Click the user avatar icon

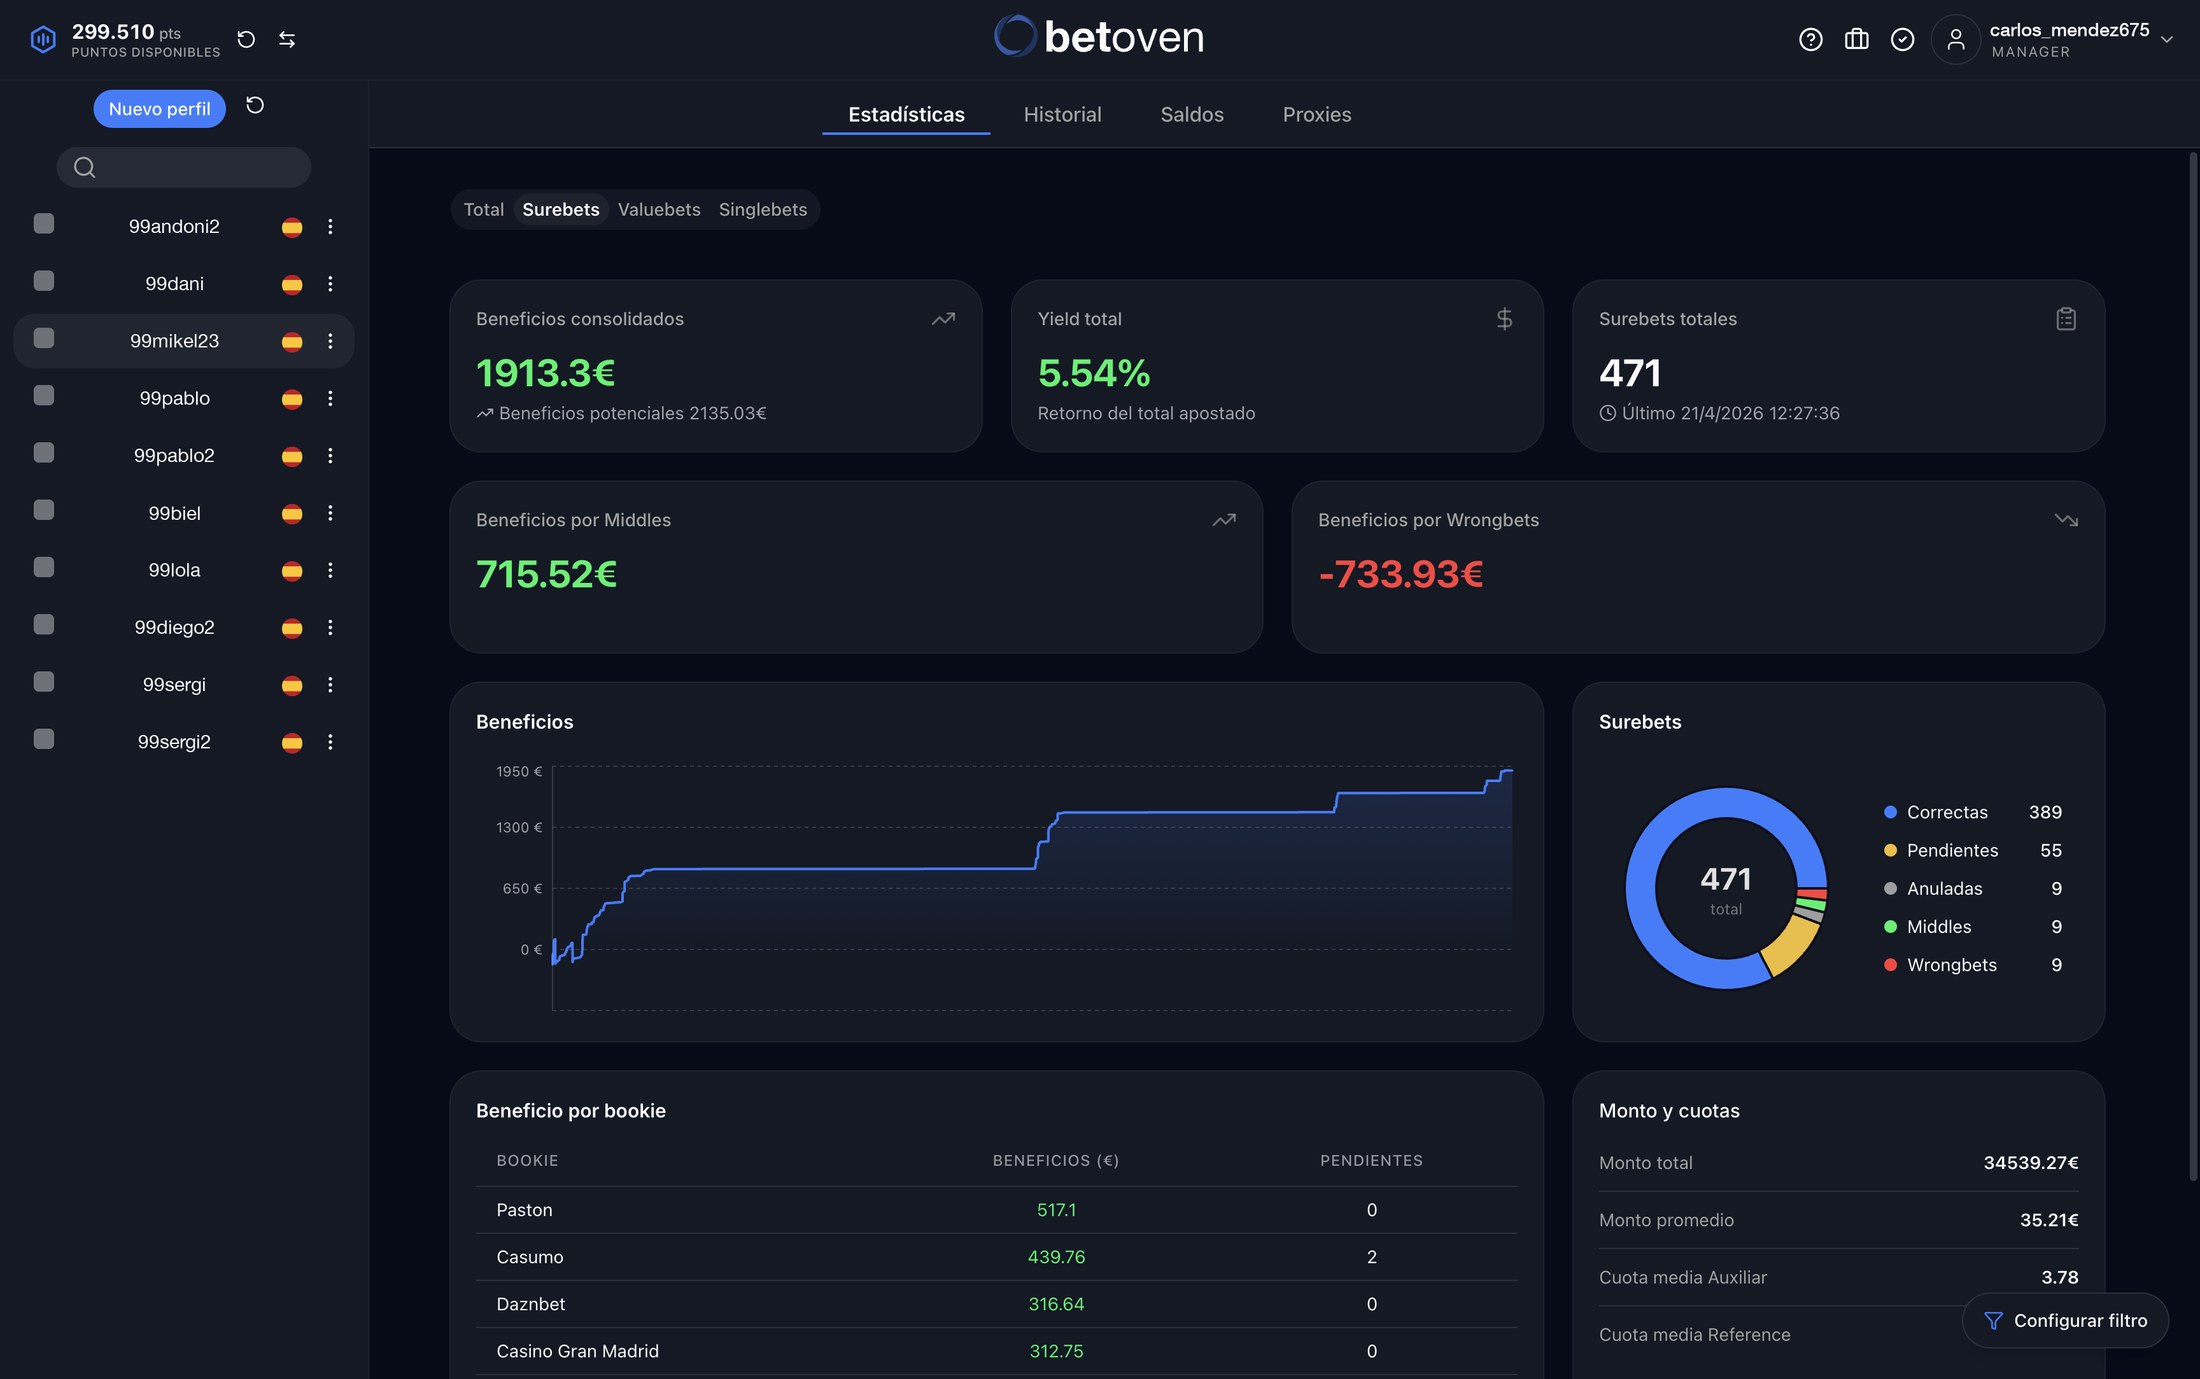click(1956, 39)
